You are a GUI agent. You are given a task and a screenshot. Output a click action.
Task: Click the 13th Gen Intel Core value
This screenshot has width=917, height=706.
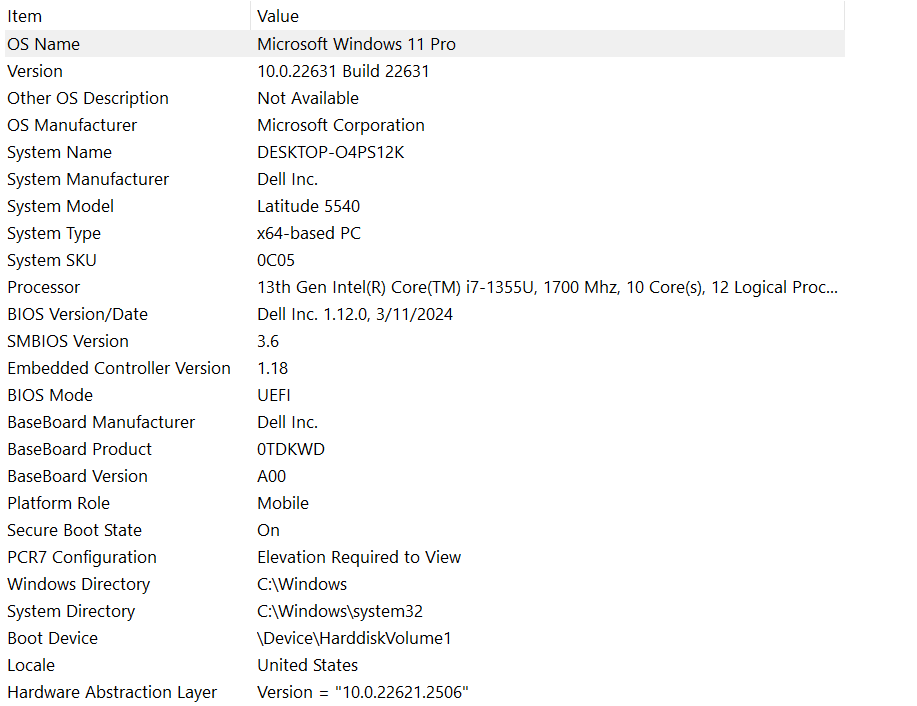547,287
